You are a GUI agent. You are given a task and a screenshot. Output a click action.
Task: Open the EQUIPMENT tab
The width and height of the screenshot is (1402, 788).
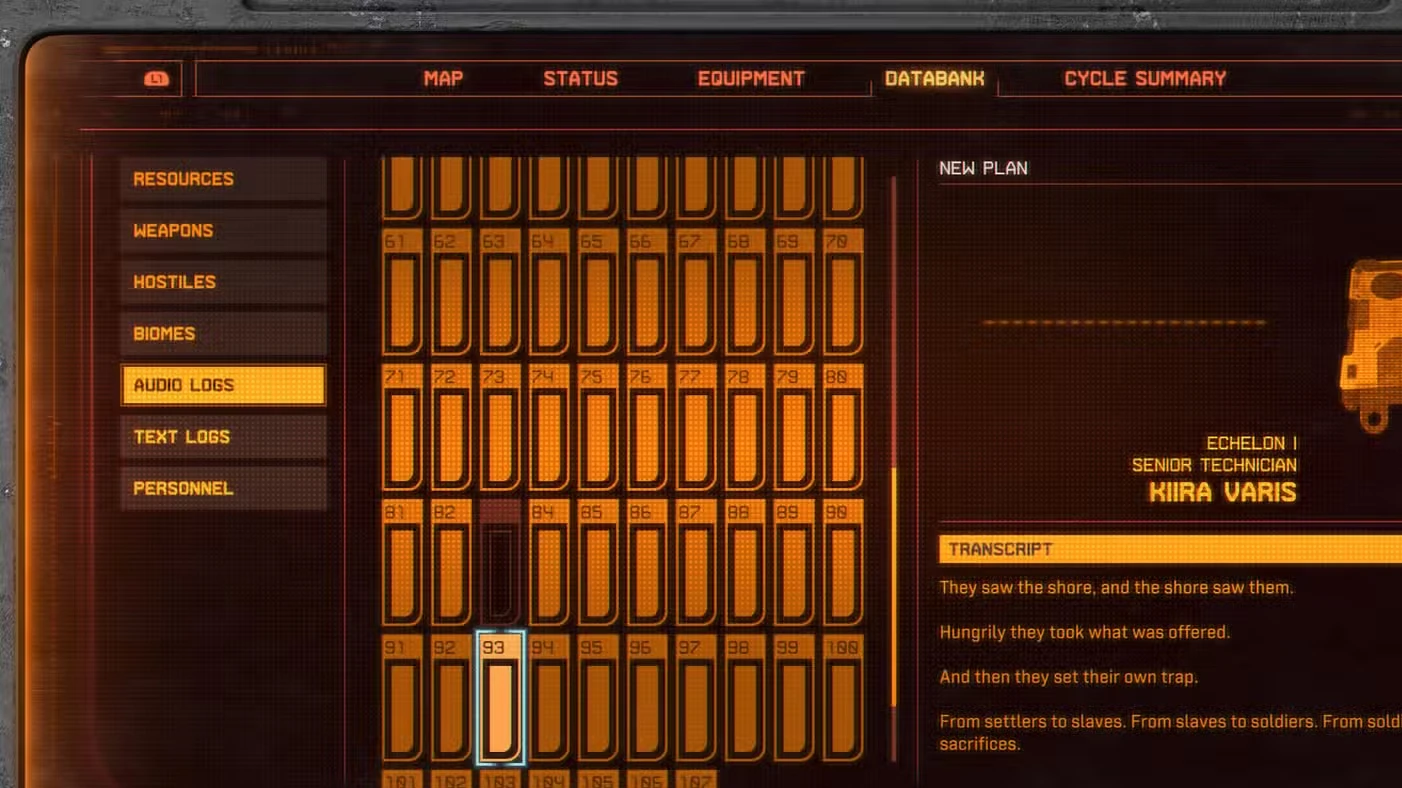(751, 79)
